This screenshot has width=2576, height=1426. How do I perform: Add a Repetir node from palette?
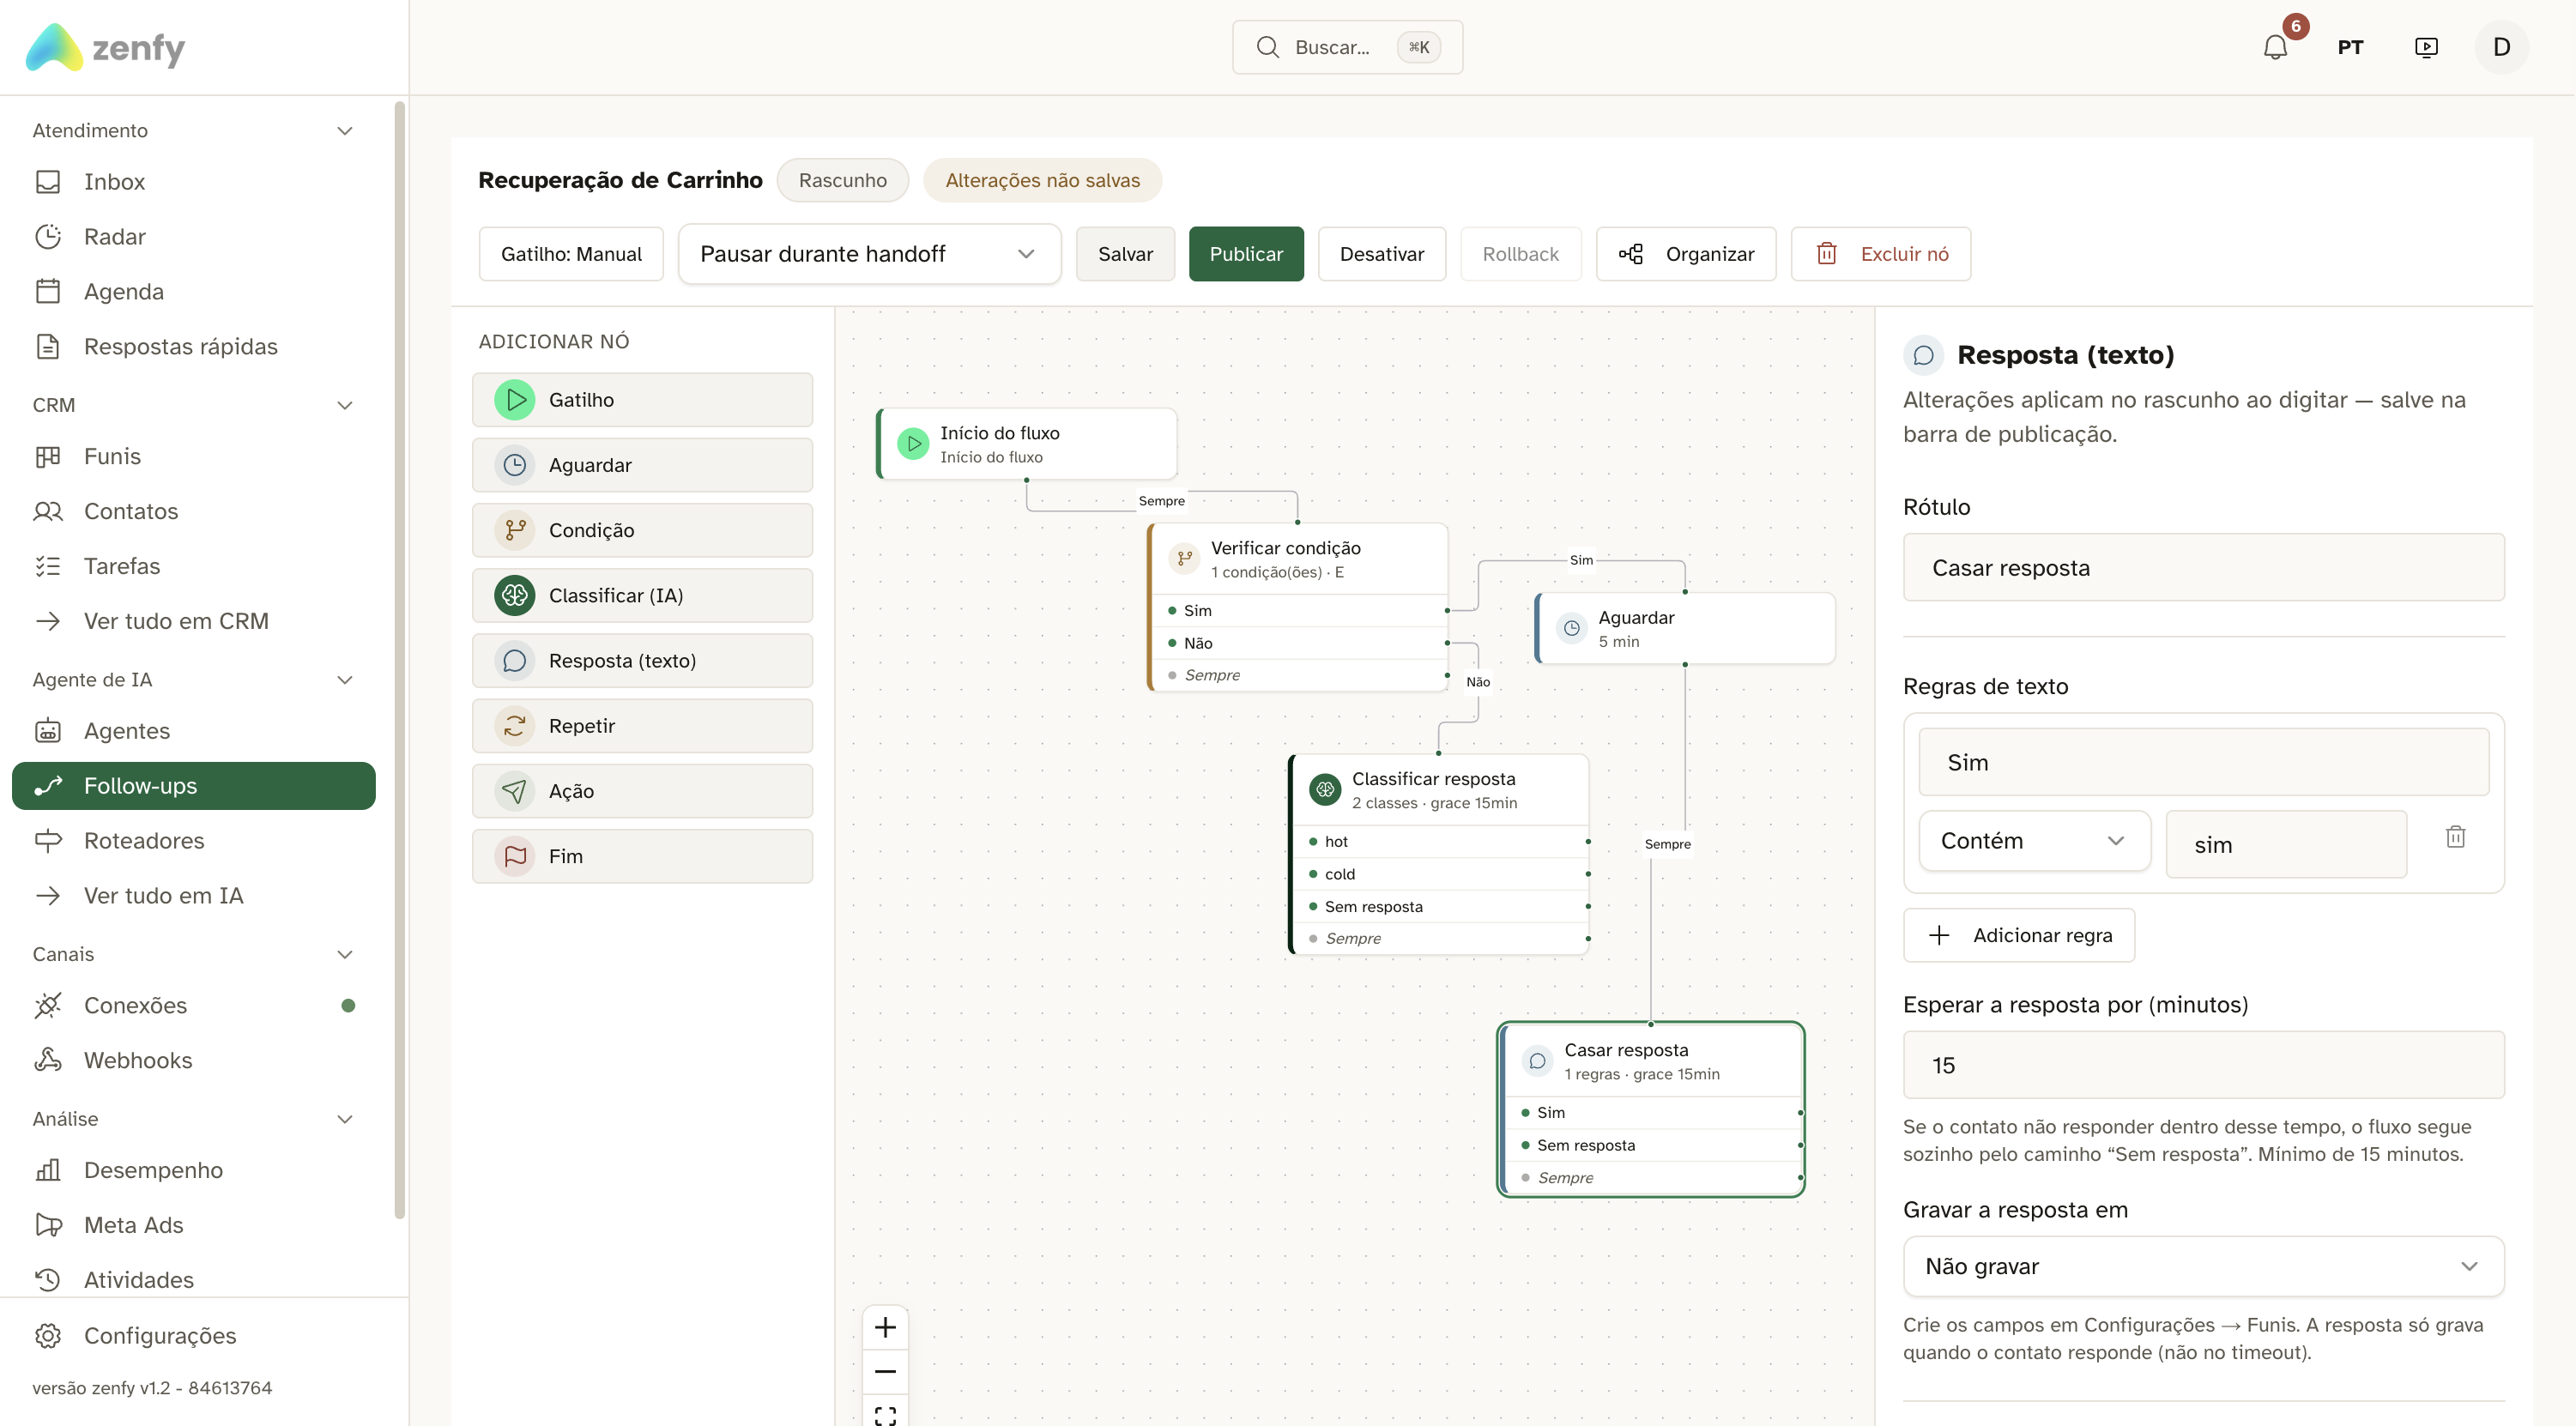[x=642, y=726]
